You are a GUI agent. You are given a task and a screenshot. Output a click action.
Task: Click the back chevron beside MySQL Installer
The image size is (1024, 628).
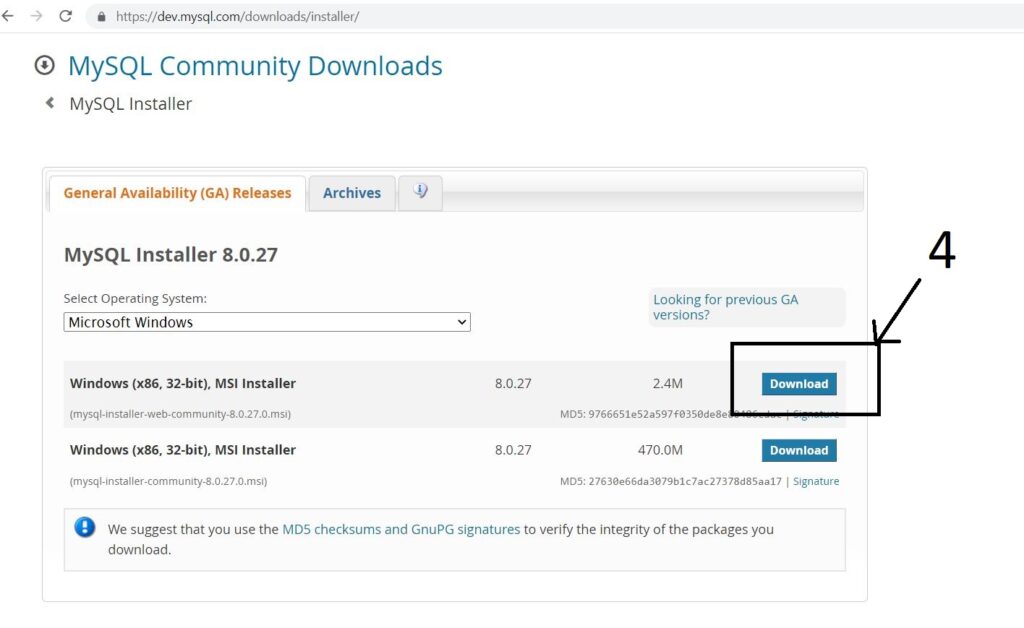pos(50,102)
